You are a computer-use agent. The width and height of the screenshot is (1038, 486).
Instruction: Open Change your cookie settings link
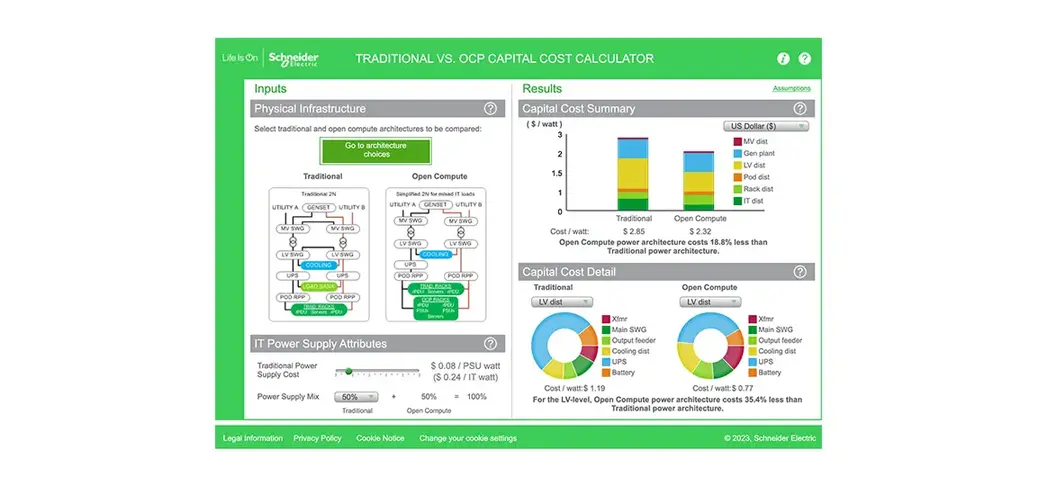(x=468, y=438)
